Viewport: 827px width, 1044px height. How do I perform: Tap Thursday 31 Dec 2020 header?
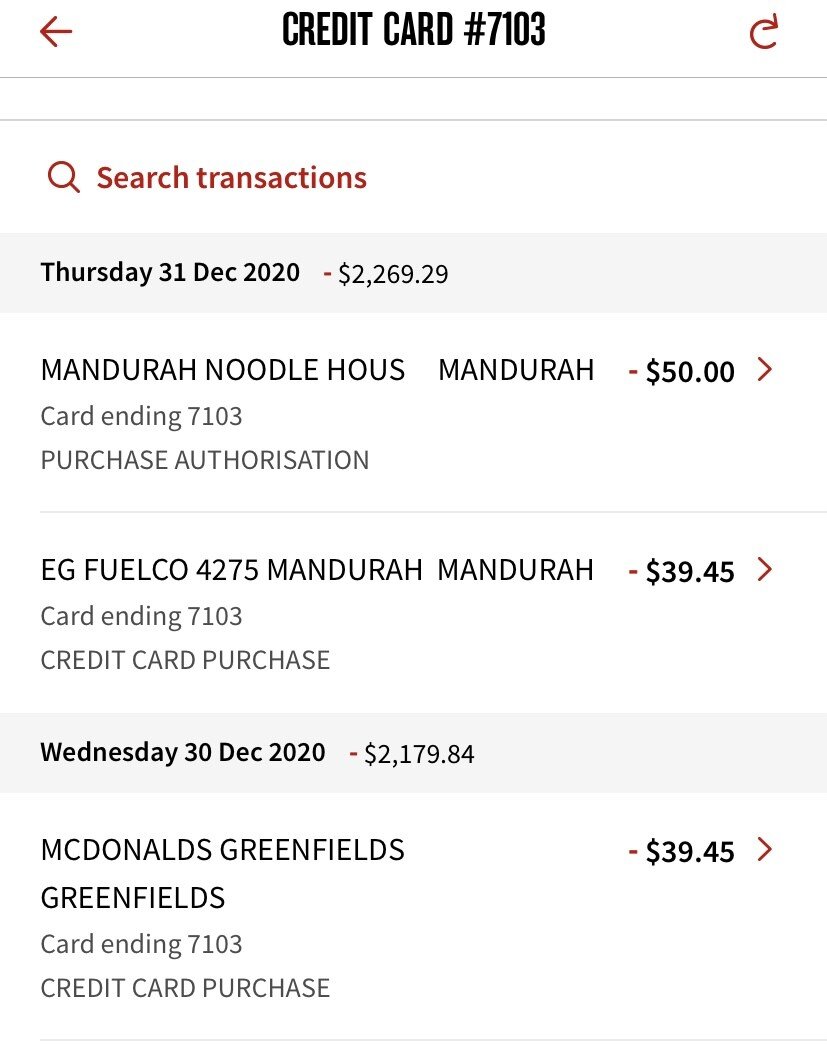click(x=170, y=272)
